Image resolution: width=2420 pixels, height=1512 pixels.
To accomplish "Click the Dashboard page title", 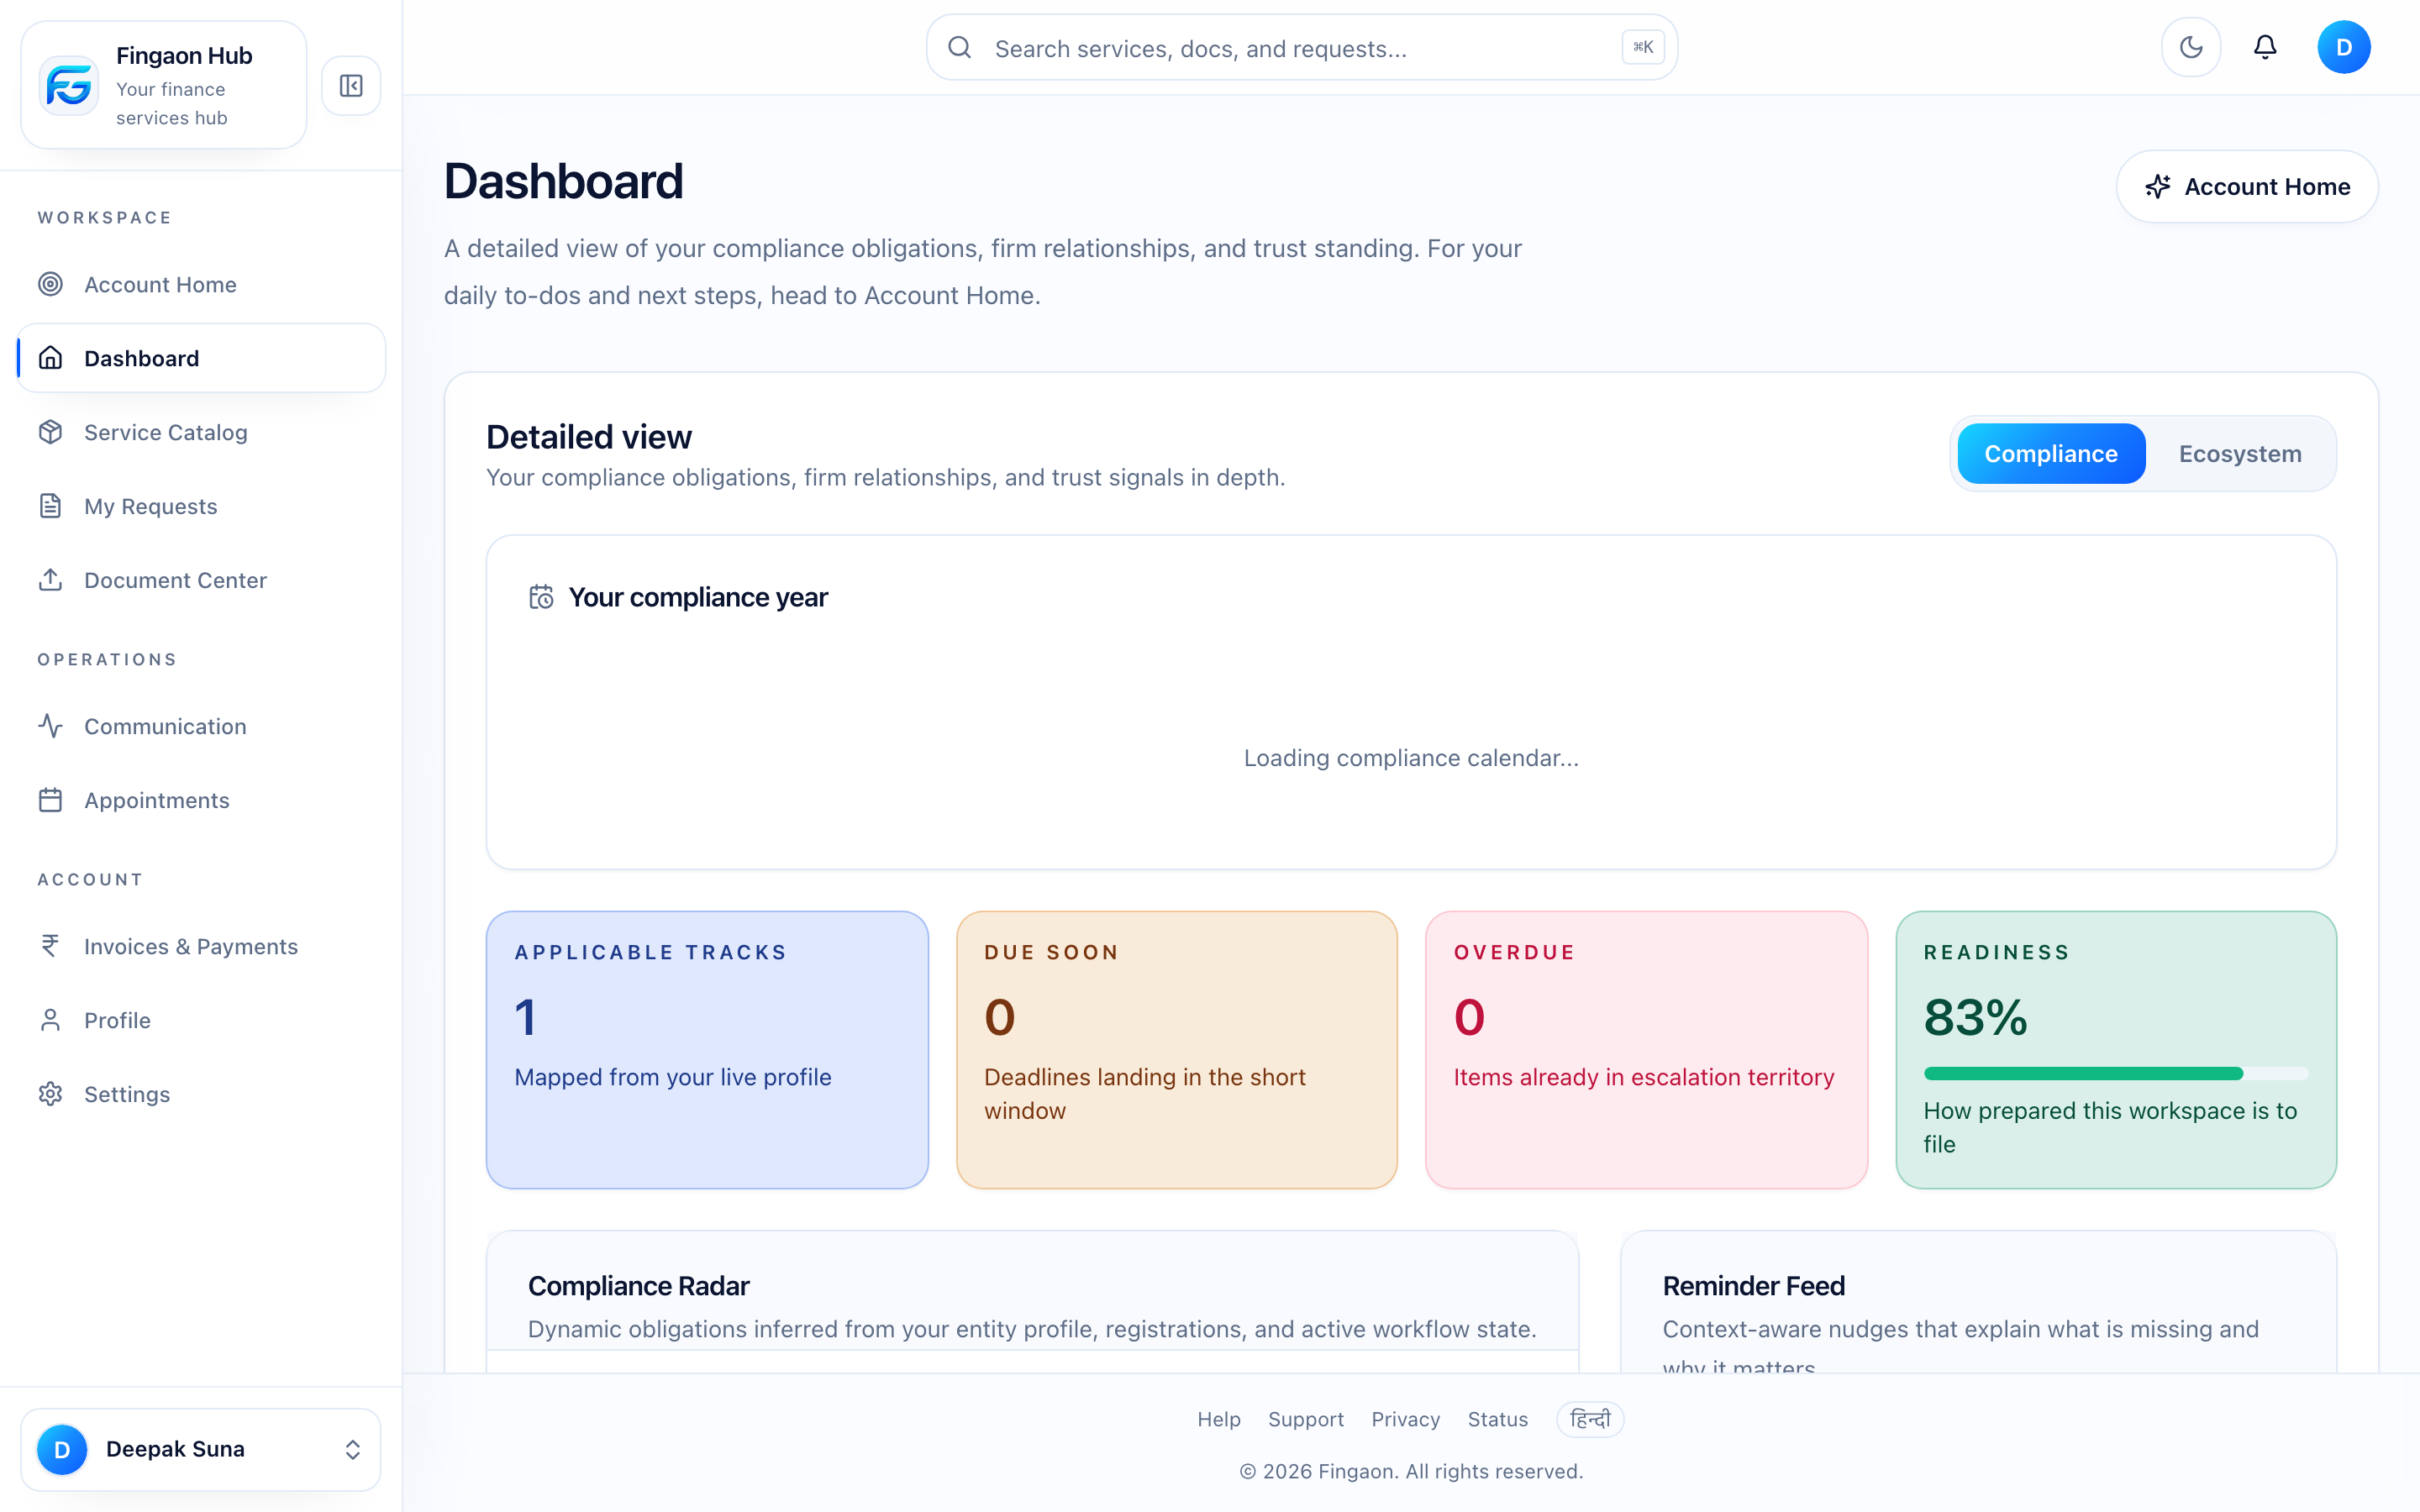I will point(563,182).
